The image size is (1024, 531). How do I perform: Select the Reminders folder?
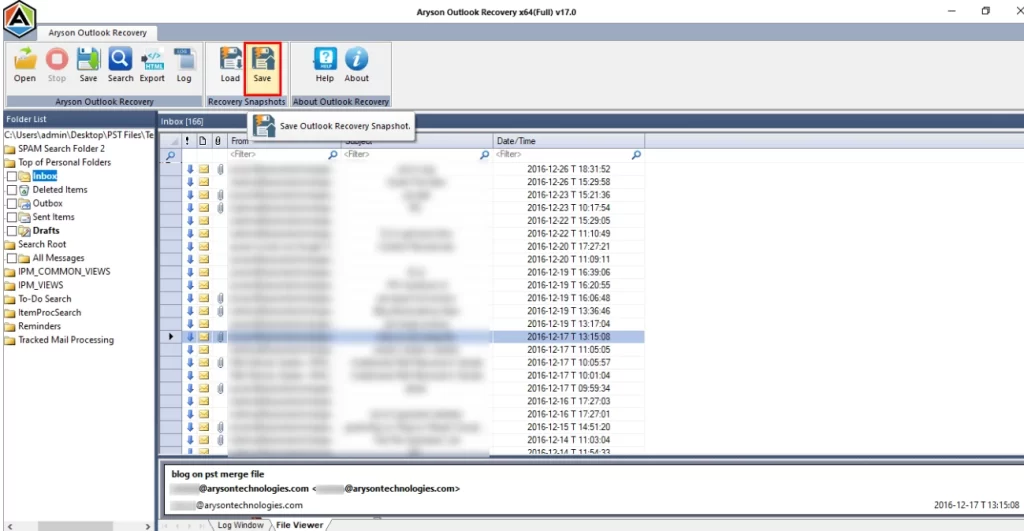coord(39,327)
